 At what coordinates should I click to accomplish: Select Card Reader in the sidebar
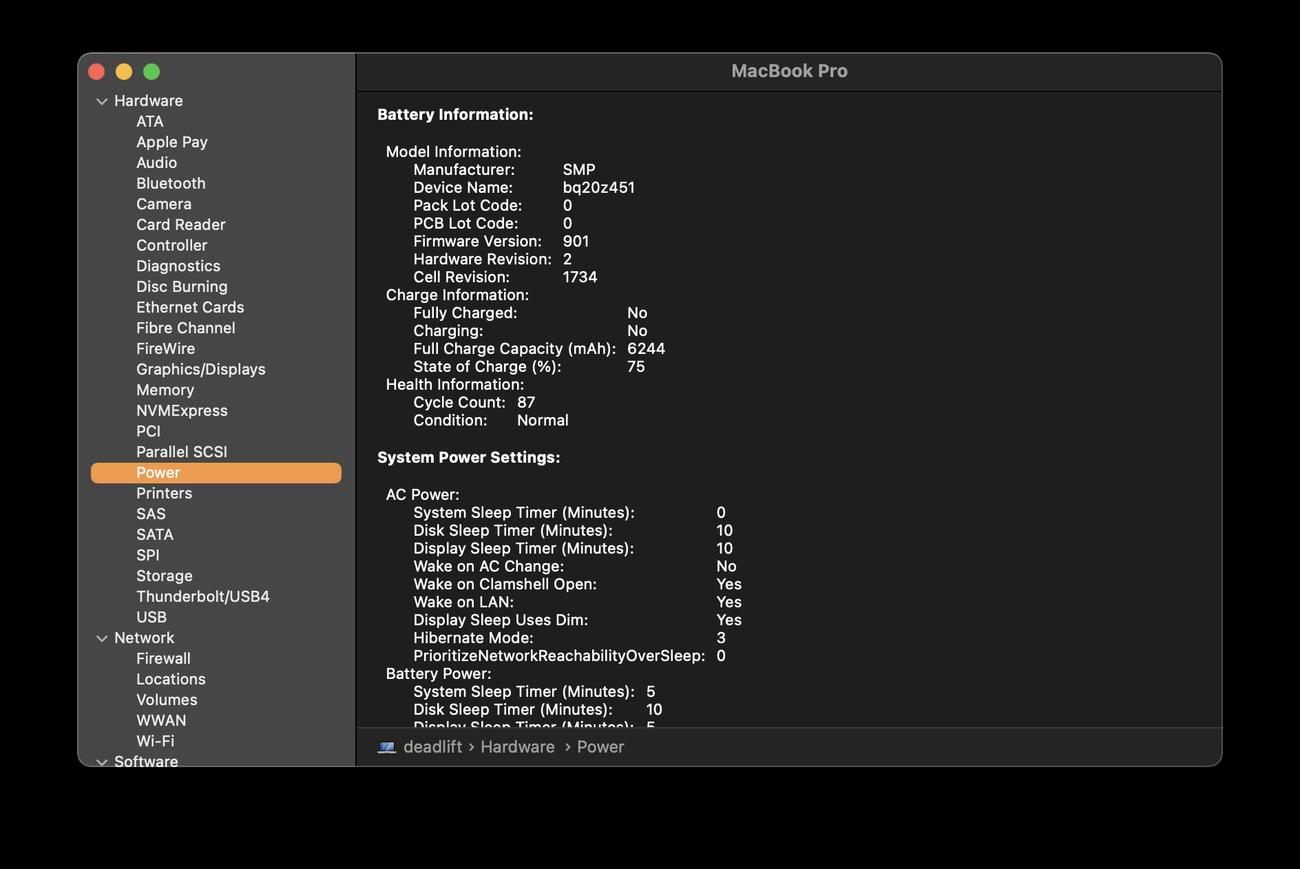click(181, 225)
